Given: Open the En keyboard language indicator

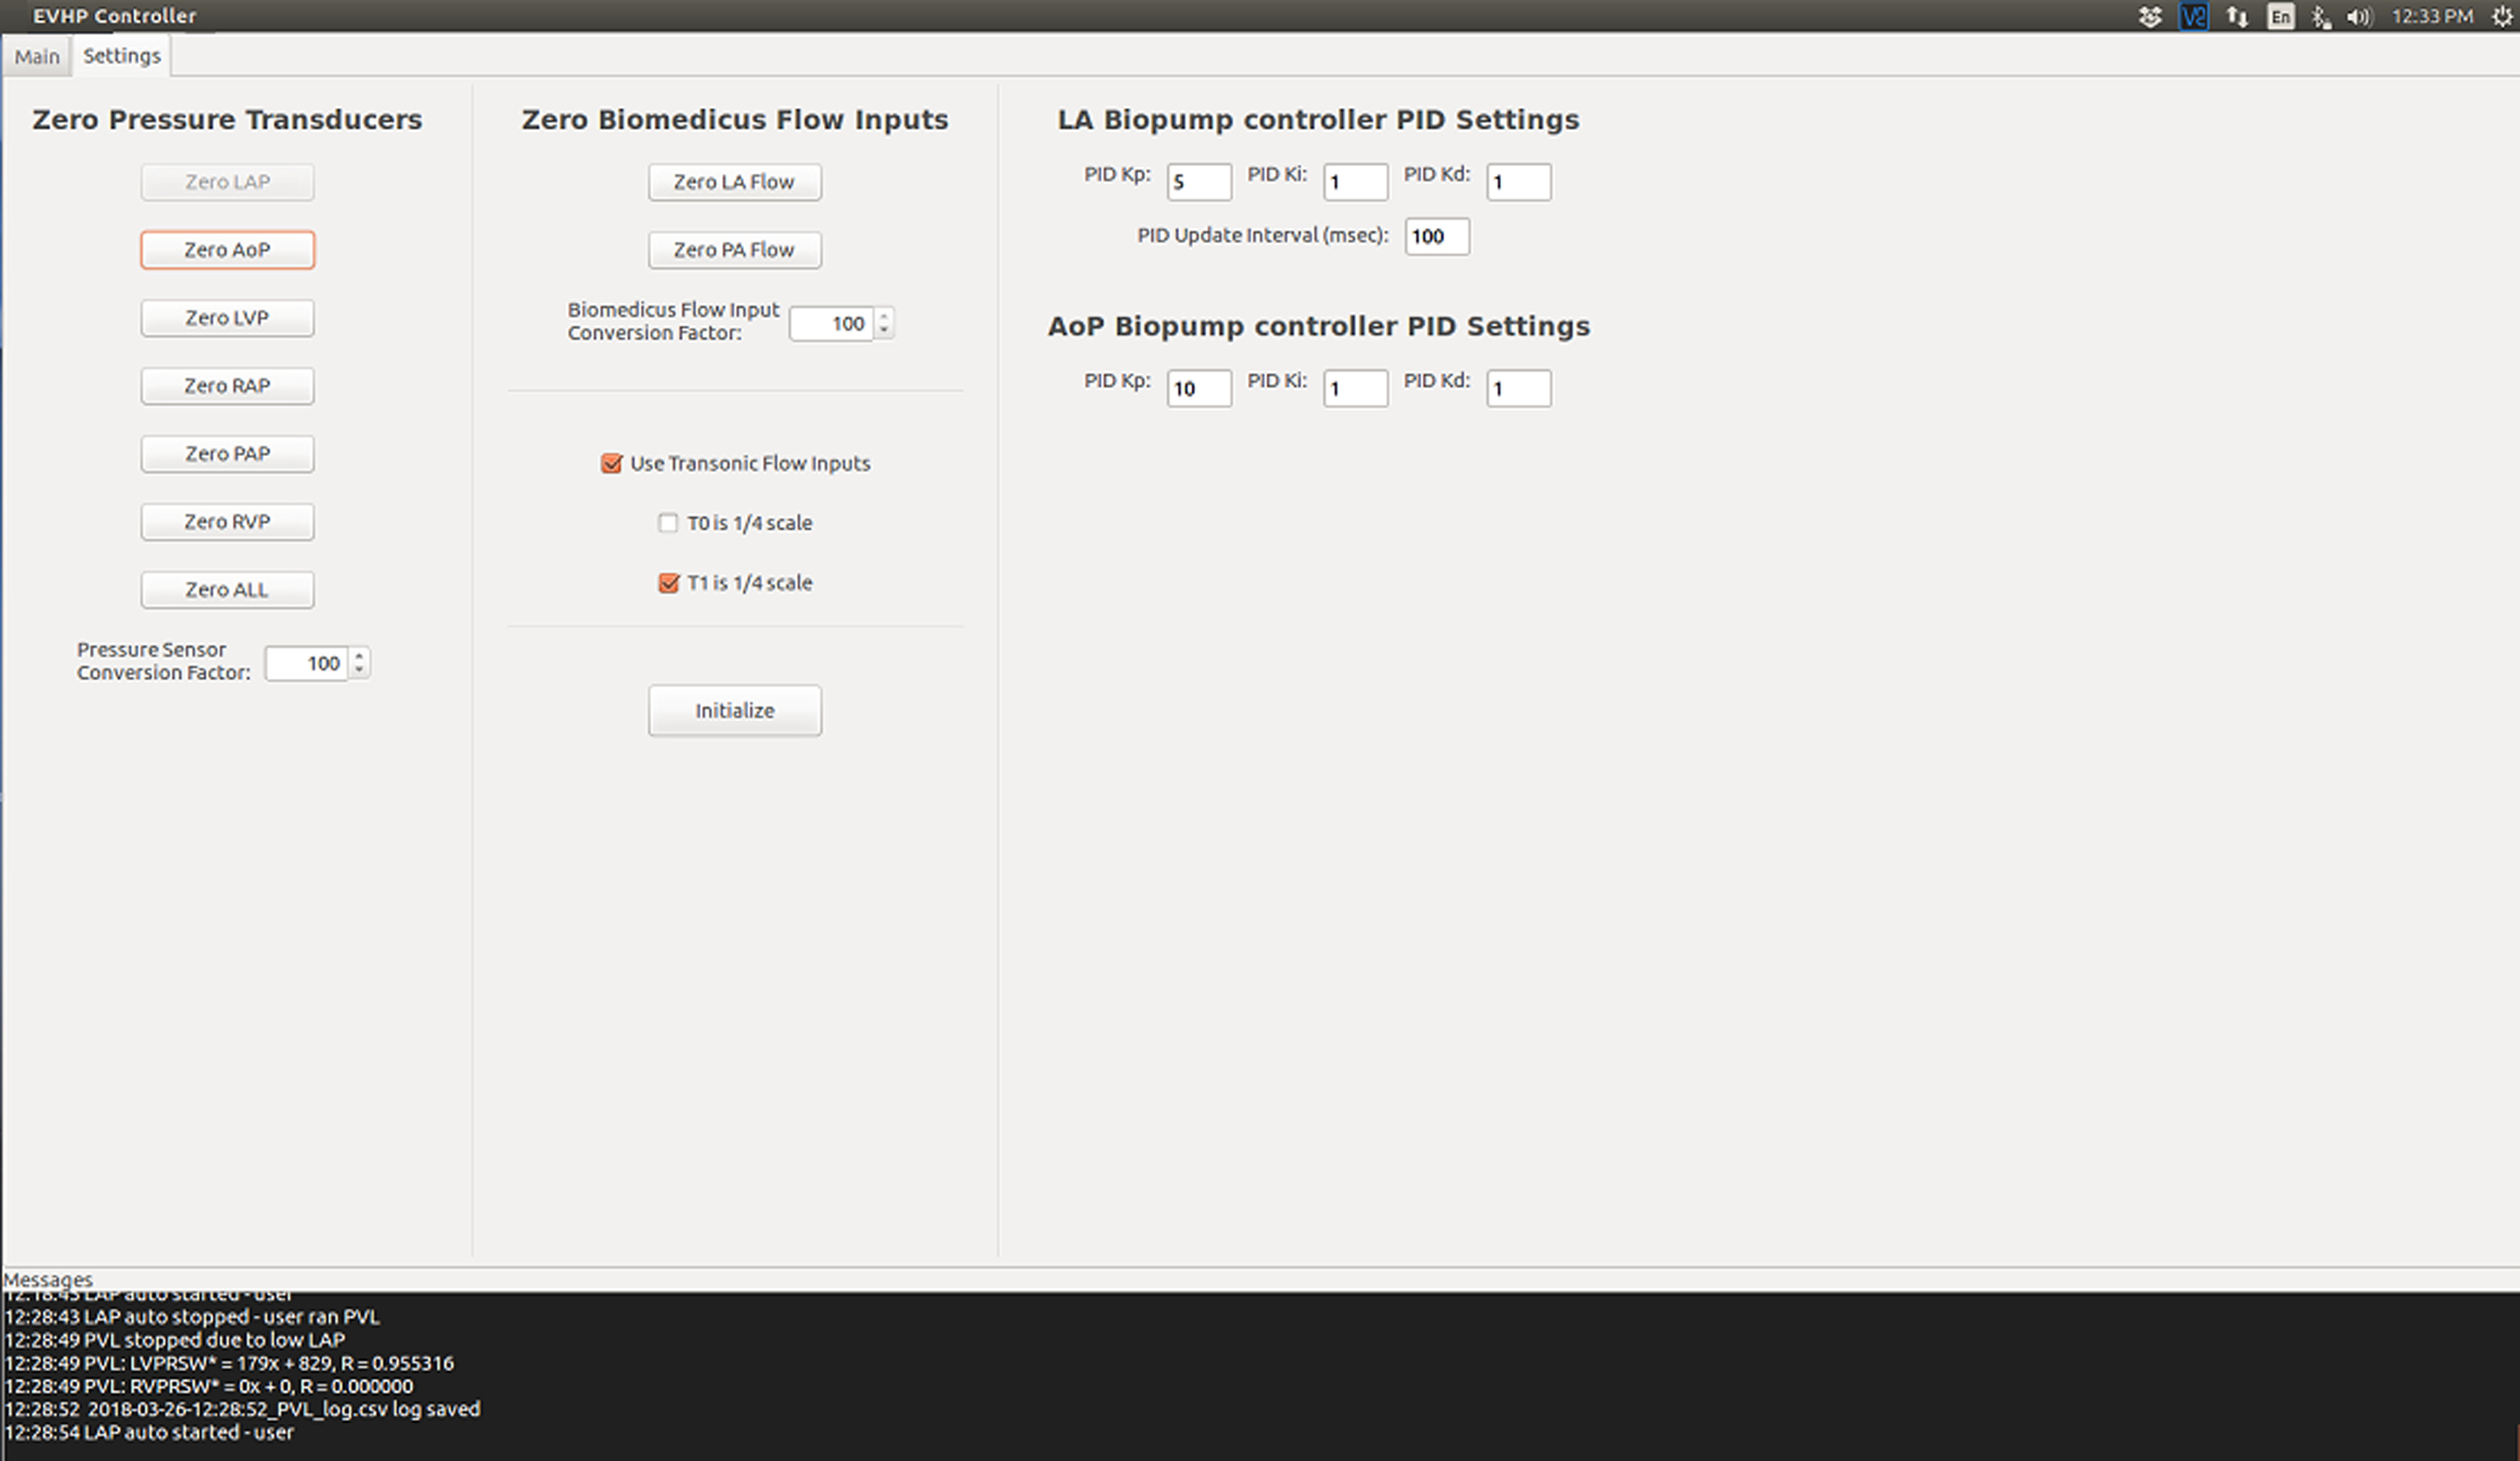Looking at the screenshot, I should [x=2280, y=16].
